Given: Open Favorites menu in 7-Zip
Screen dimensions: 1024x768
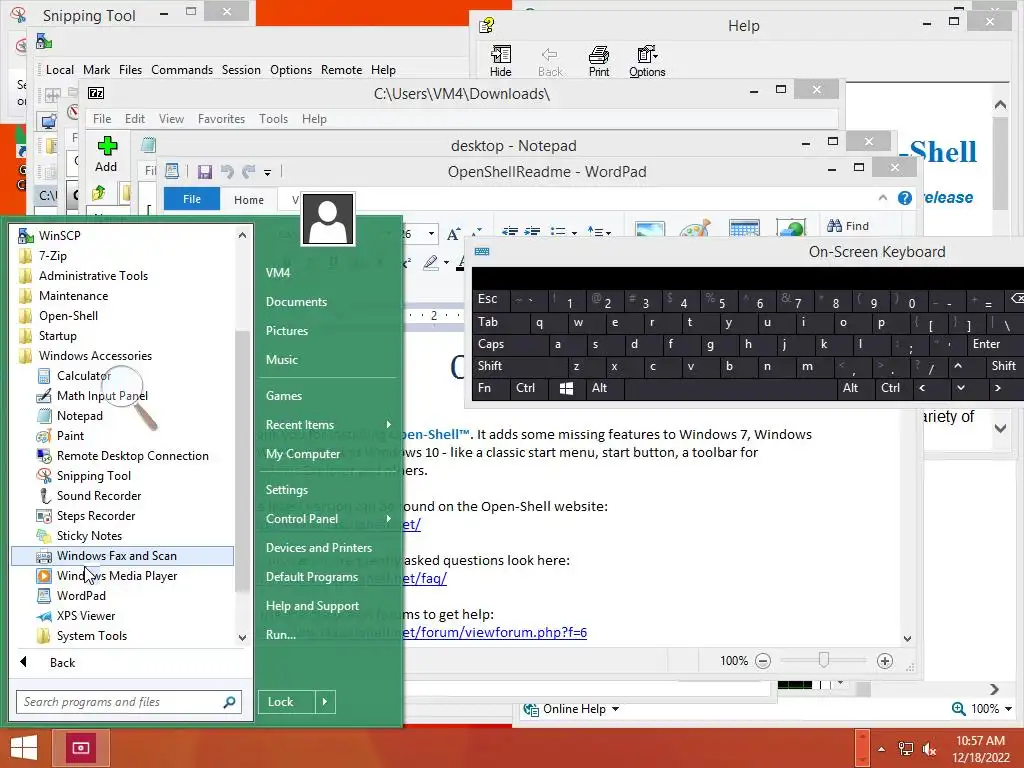Looking at the screenshot, I should (x=221, y=119).
